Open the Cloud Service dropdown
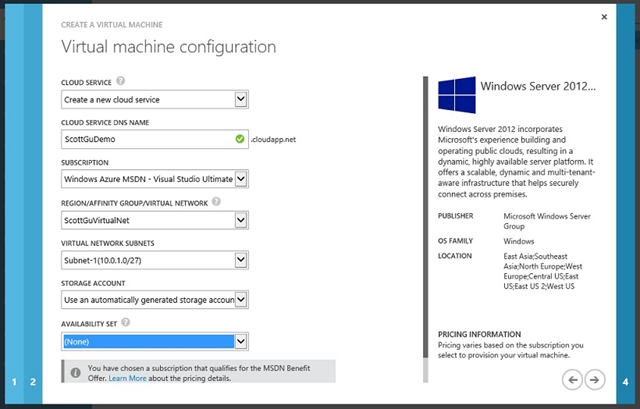This screenshot has height=409, width=640. (155, 100)
